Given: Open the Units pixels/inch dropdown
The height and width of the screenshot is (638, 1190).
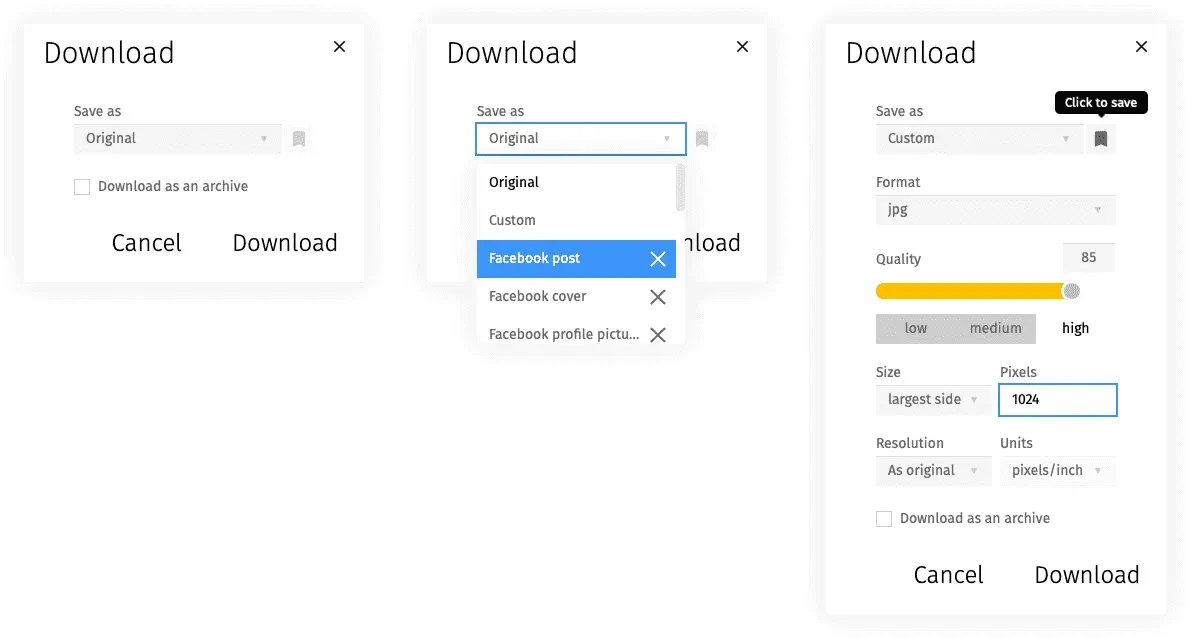Looking at the screenshot, I should pyautogui.click(x=1057, y=471).
